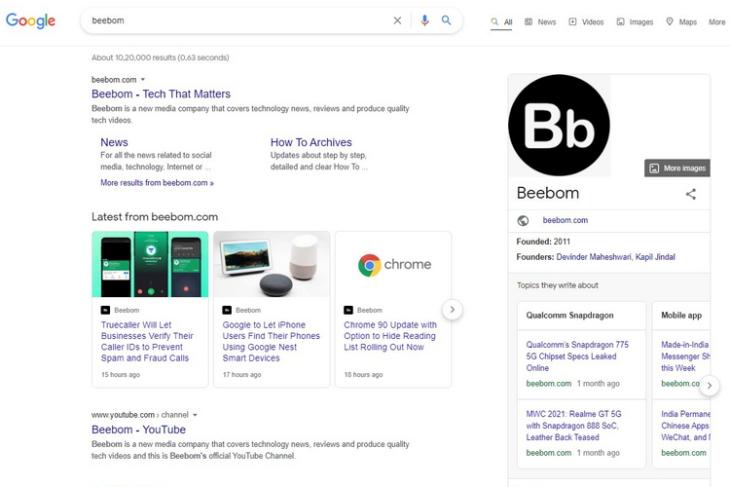The image size is (730, 487).
Task: Open Qualcomm Snapdragon 775 chipset article
Action: (x=577, y=356)
